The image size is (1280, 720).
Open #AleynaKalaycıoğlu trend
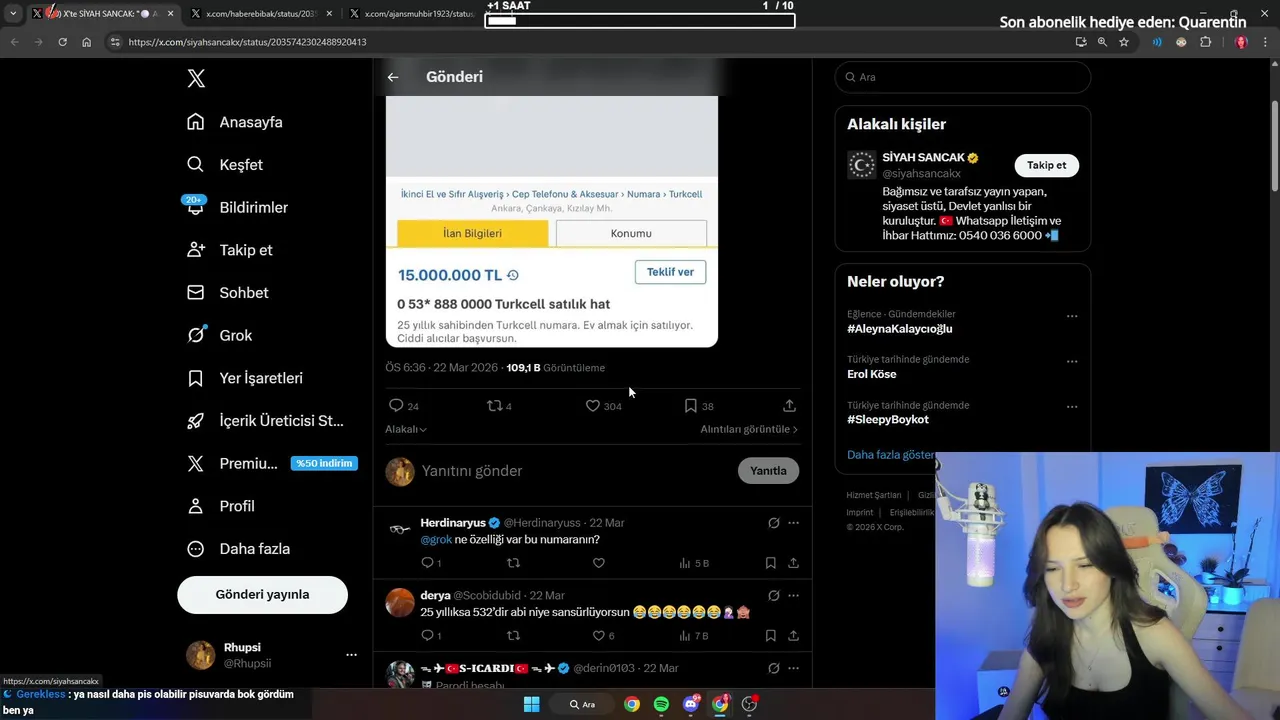click(x=899, y=329)
